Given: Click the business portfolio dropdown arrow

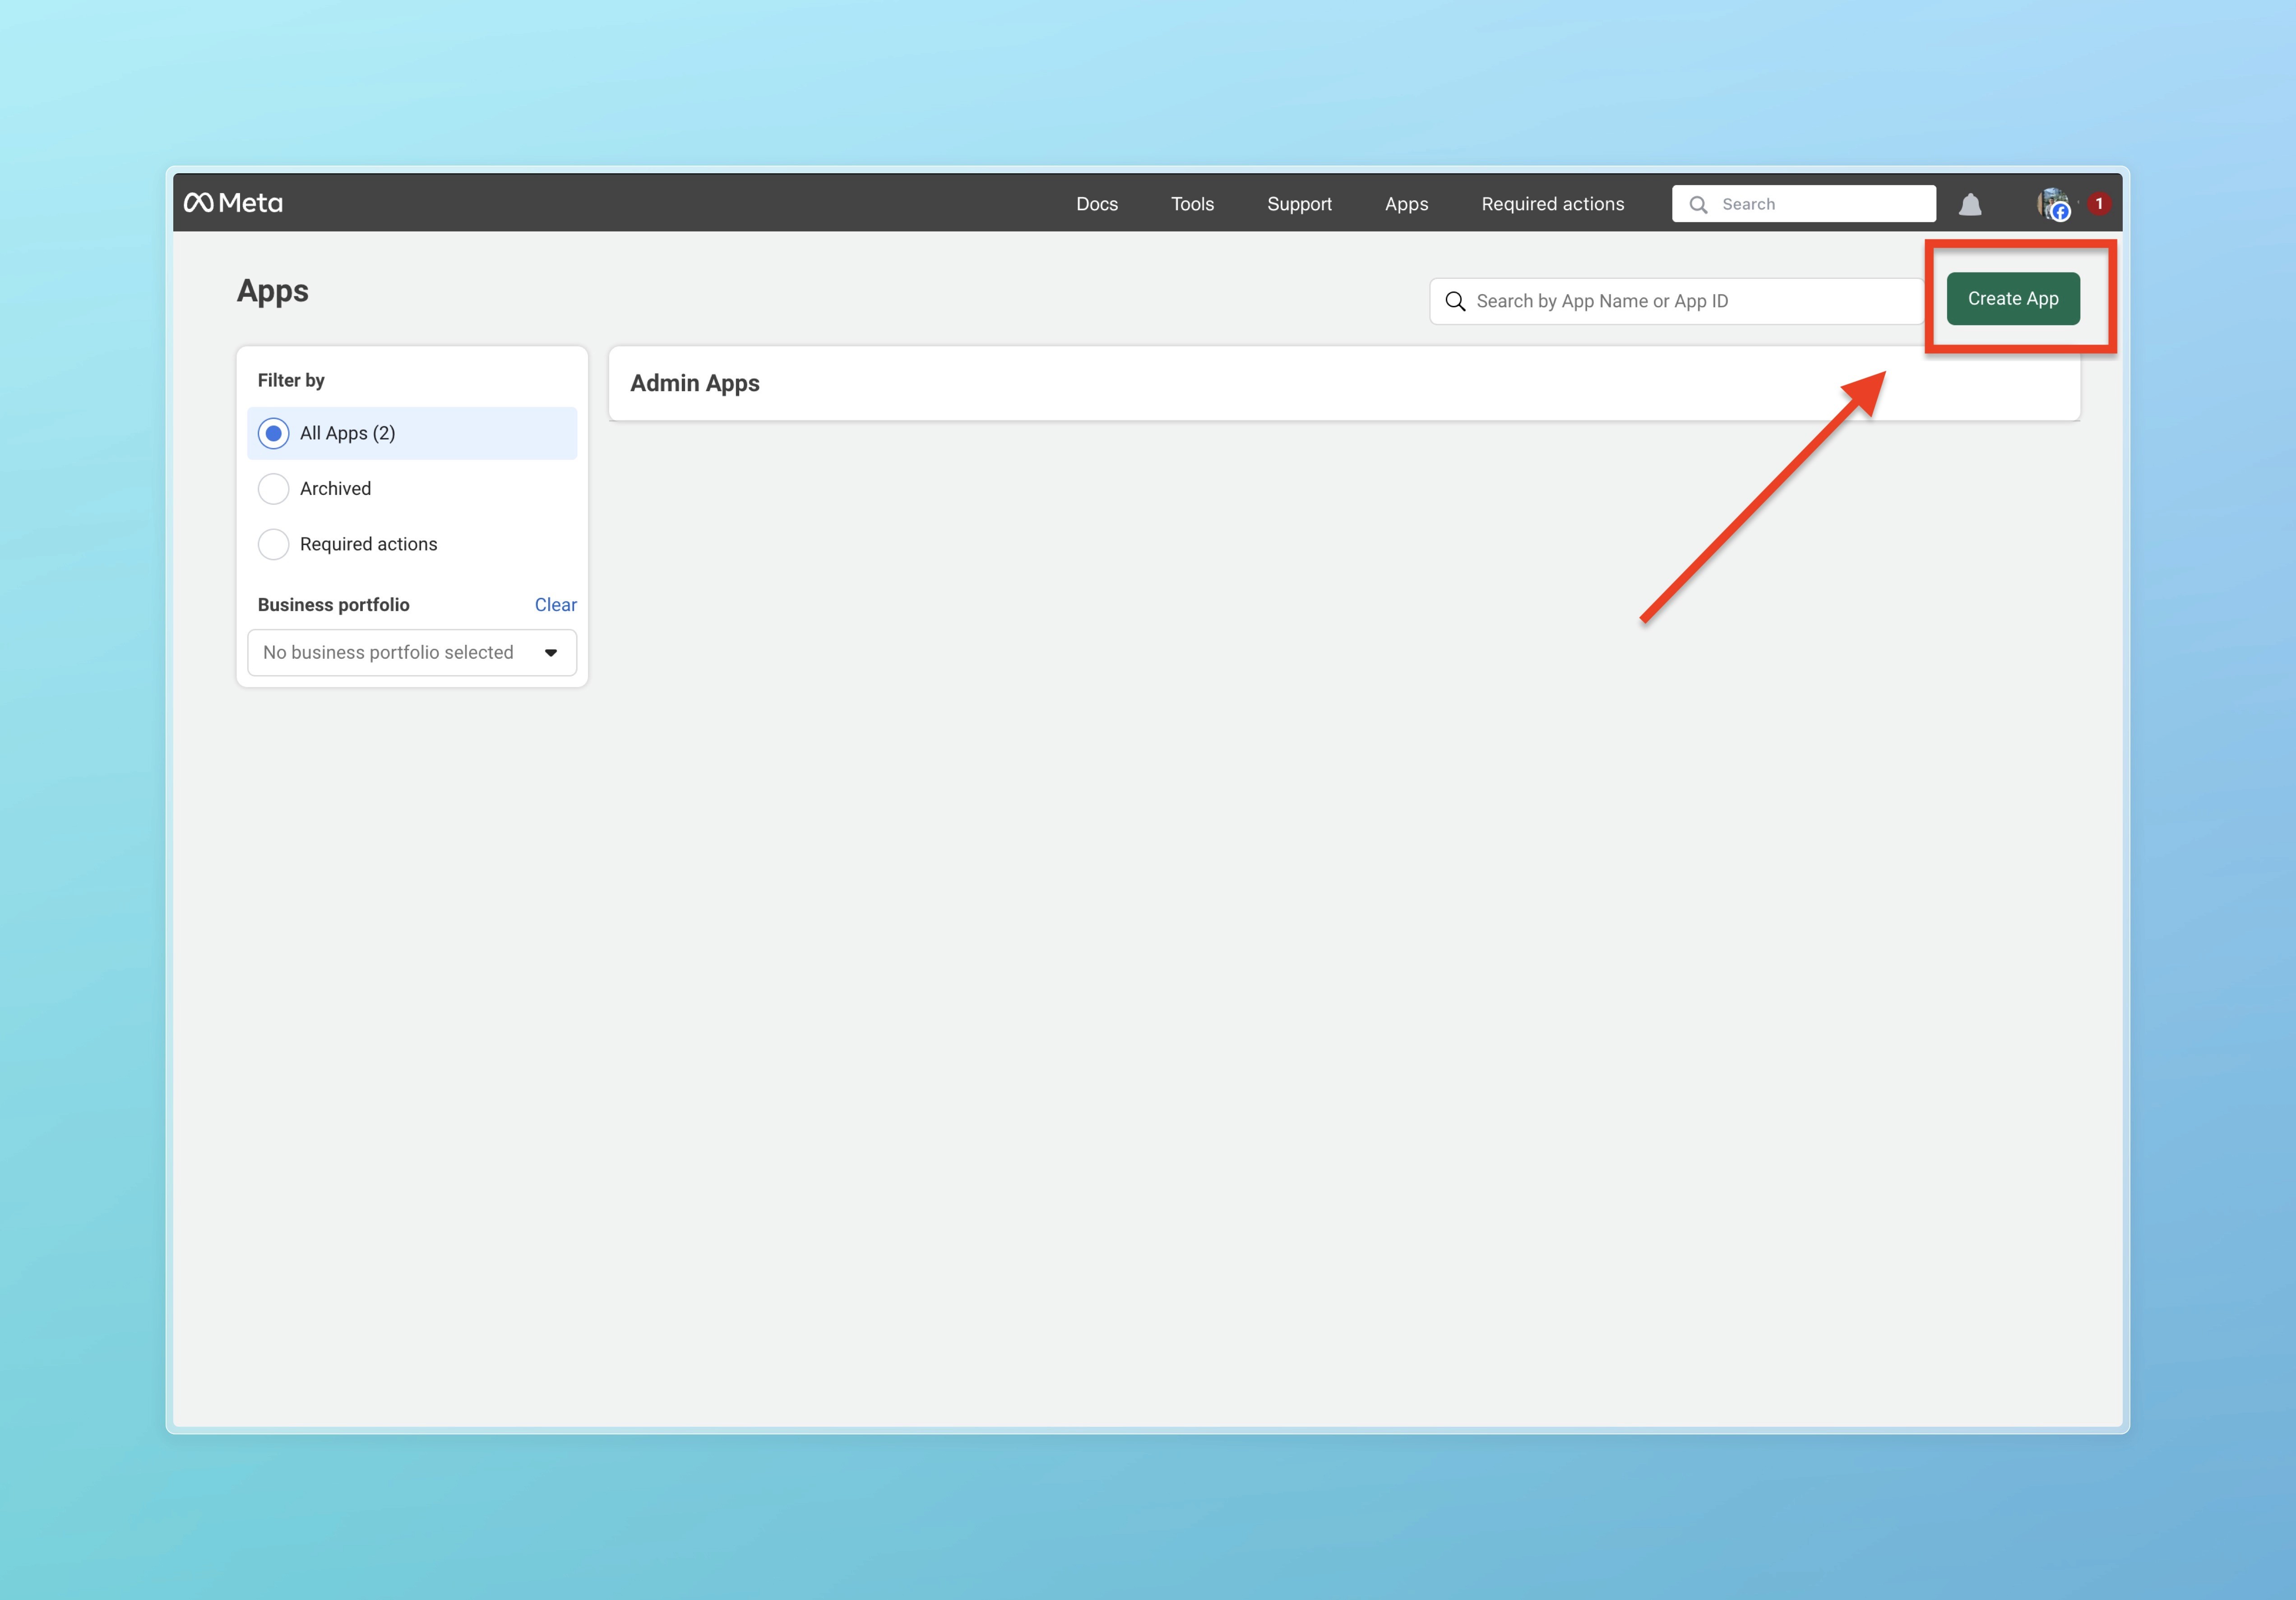Looking at the screenshot, I should point(551,652).
